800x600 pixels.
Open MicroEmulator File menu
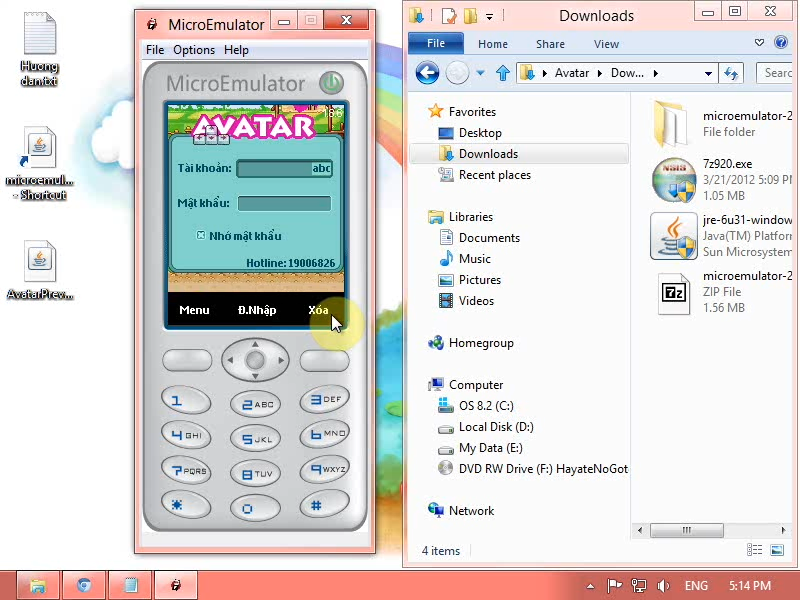point(155,50)
